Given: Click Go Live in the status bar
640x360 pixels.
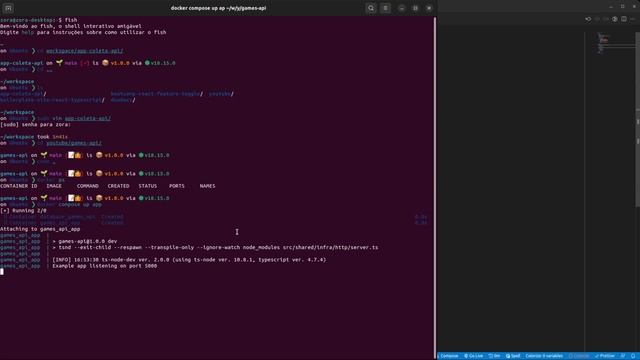Looking at the screenshot, I should click(473, 356).
